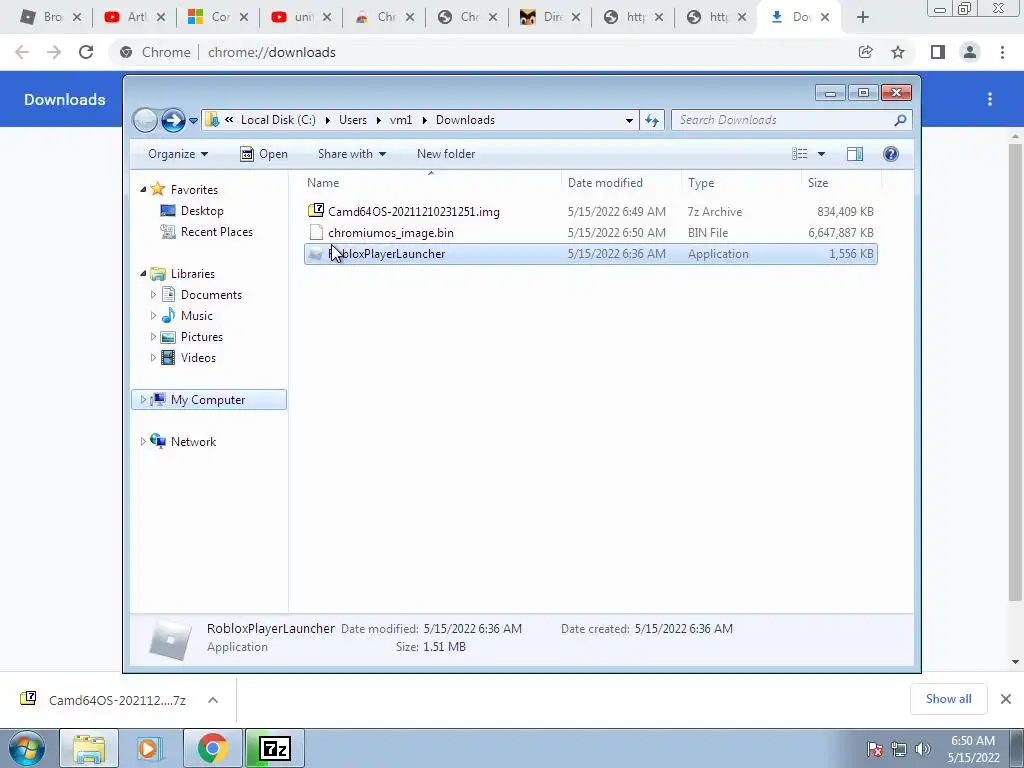Click Show all downloads button
This screenshot has height=768, width=1024.
coord(948,699)
